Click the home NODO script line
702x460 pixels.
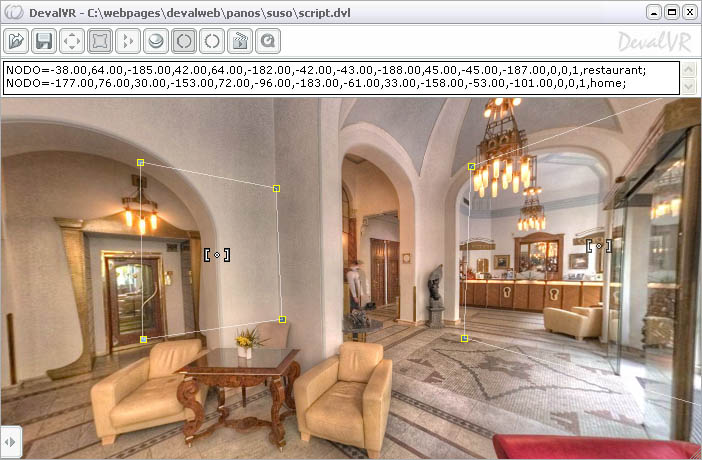(316, 83)
